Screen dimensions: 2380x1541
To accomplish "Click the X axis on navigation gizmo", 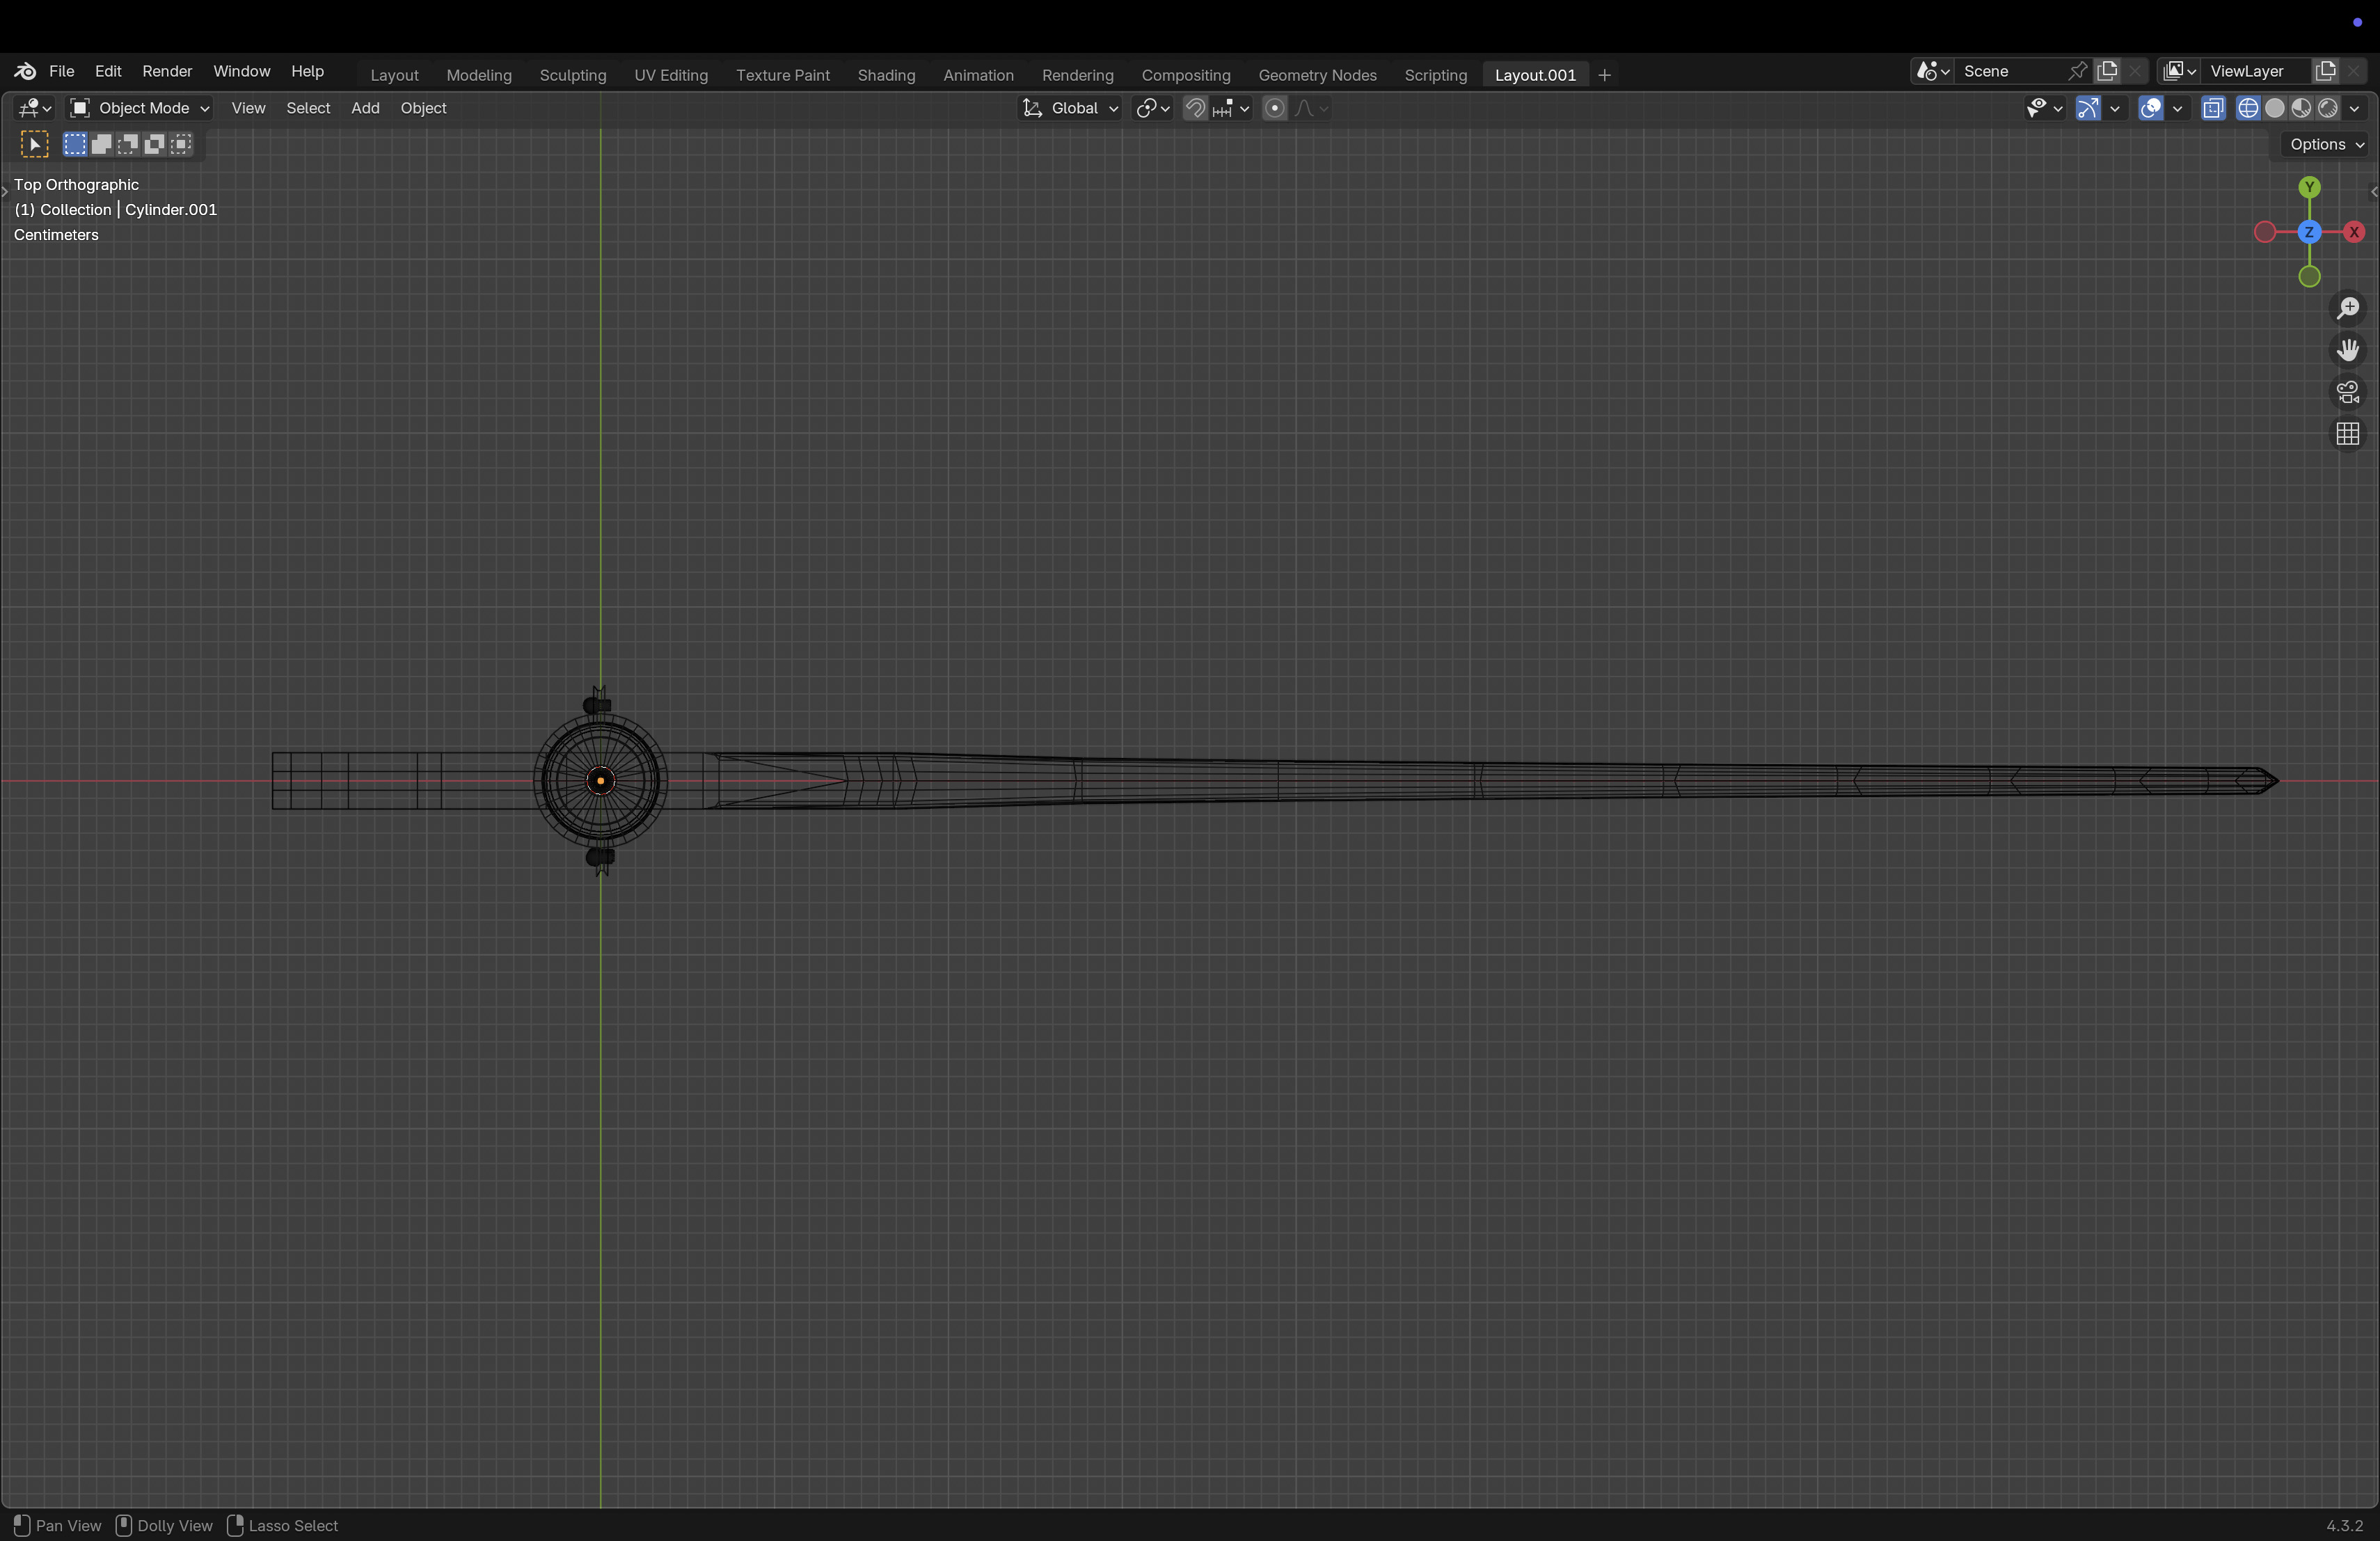I will 2354,232.
